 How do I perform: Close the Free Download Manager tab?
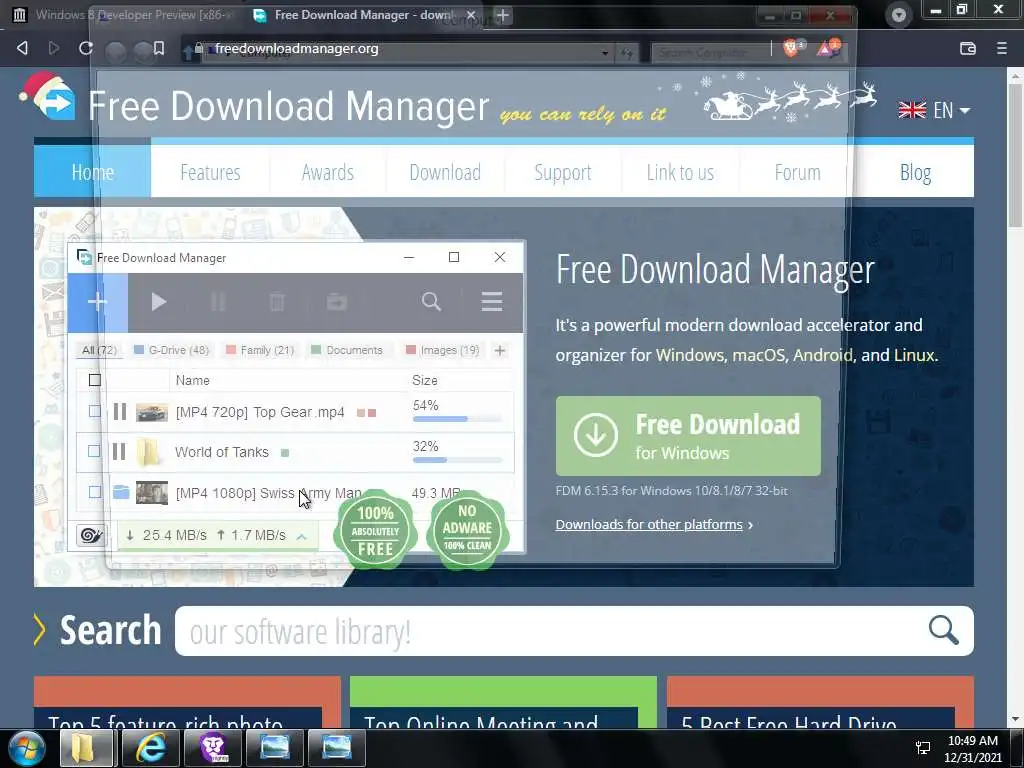(471, 15)
